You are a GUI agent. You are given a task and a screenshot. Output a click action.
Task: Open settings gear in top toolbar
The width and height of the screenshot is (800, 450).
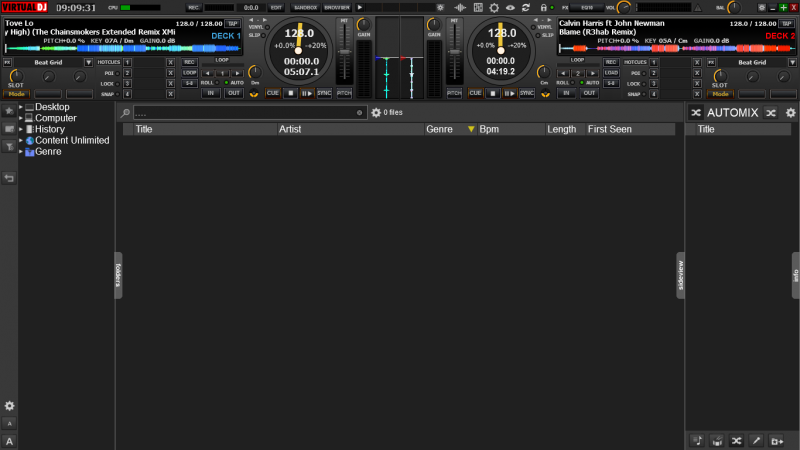(x=494, y=8)
